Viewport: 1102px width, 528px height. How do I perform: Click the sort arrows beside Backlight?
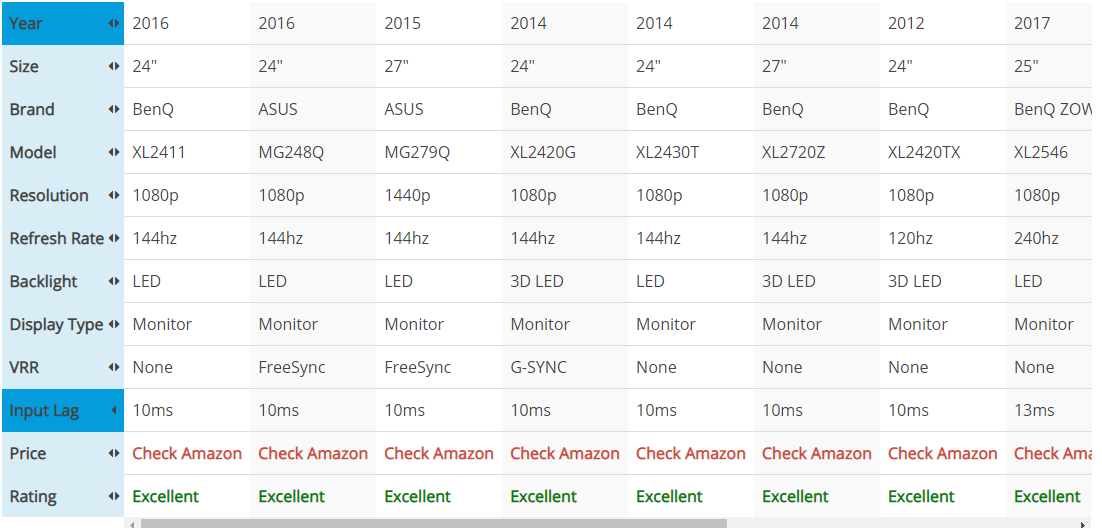click(114, 281)
